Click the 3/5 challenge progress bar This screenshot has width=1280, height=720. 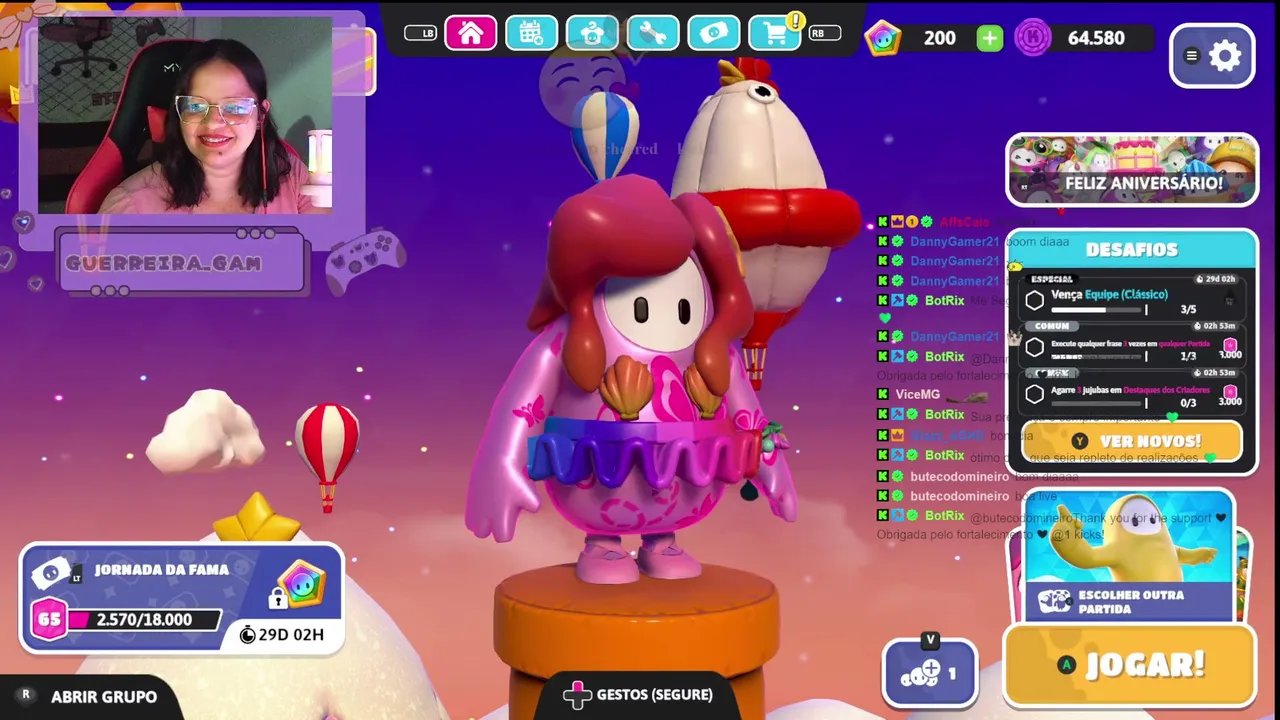pyautogui.click(x=1099, y=310)
